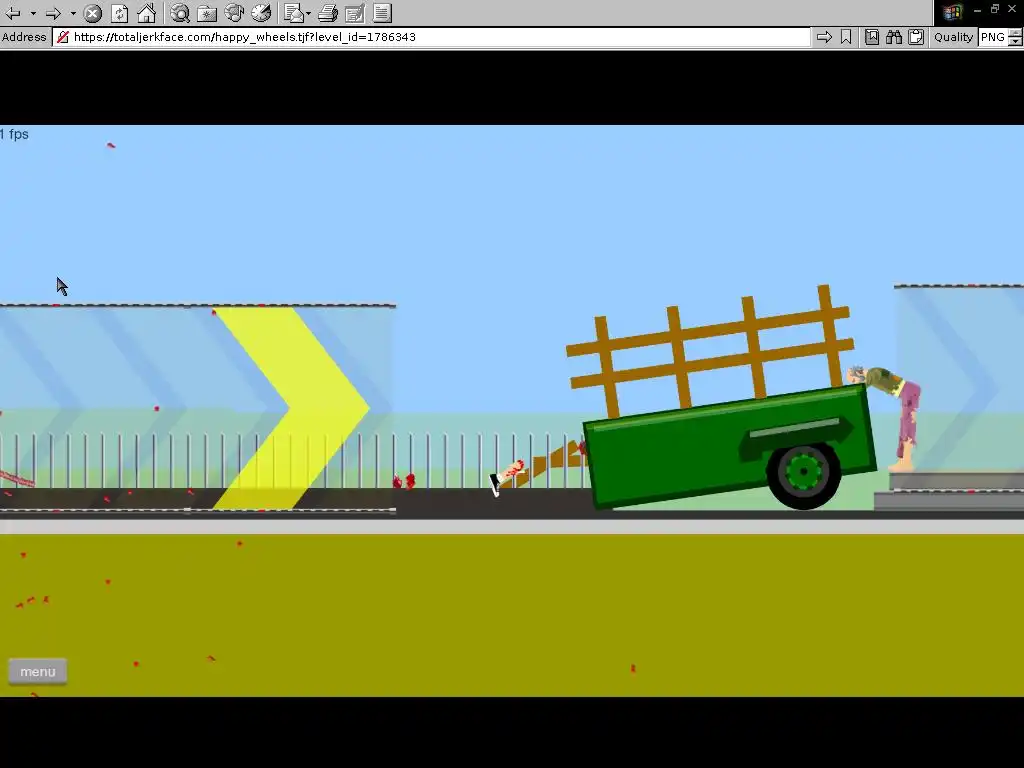This screenshot has height=768, width=1024.
Task: Click the Quality label text
Action: (x=953, y=37)
